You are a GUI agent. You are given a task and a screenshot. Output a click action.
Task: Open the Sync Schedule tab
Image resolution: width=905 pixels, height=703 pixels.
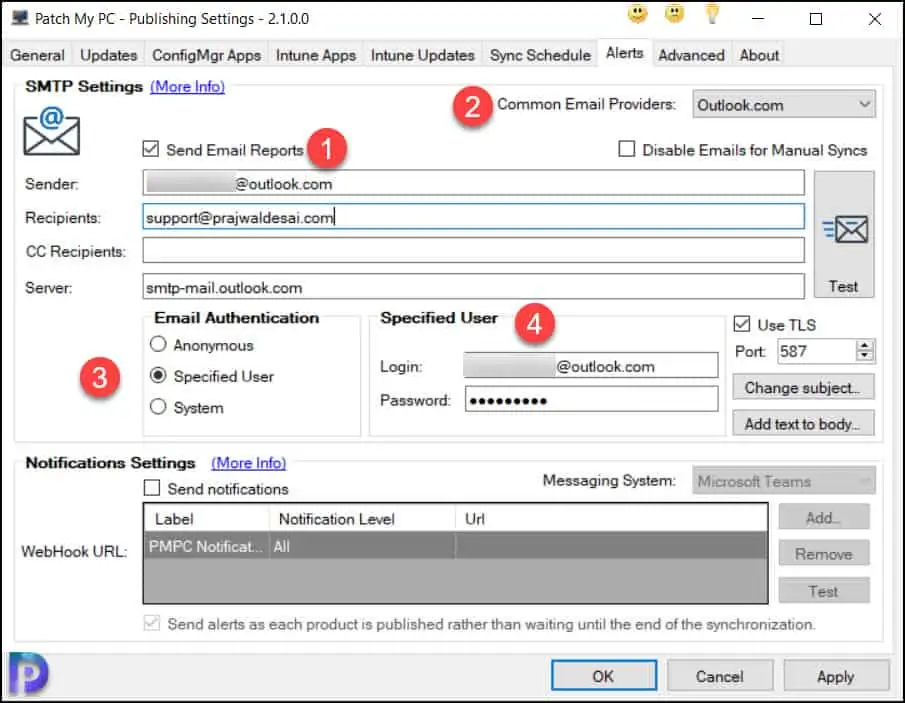point(540,55)
